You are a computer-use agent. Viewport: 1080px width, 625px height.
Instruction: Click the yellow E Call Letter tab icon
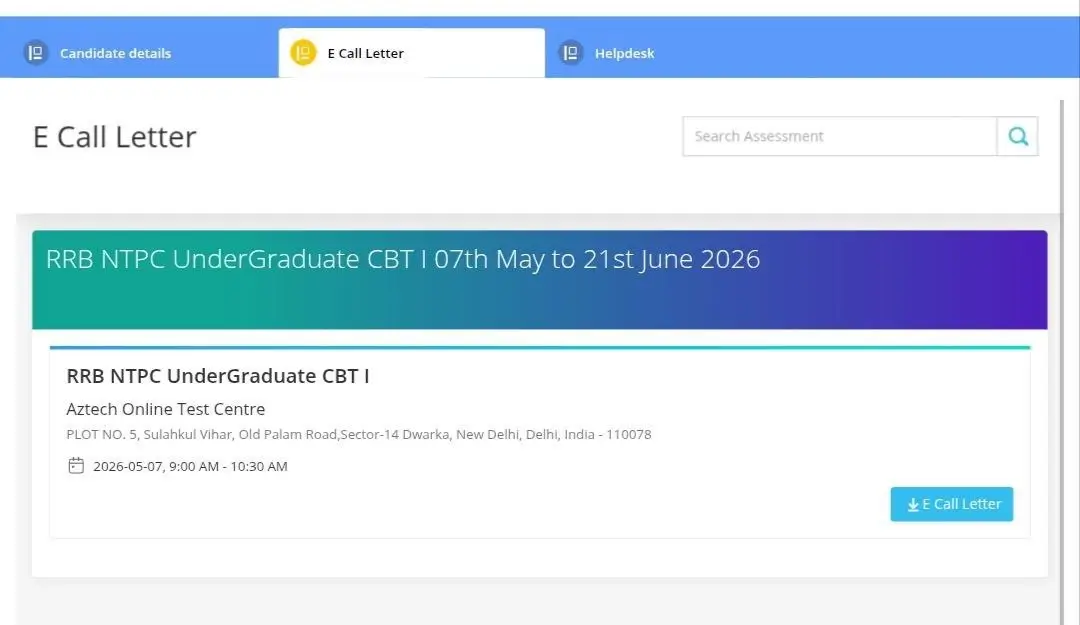[x=303, y=52]
